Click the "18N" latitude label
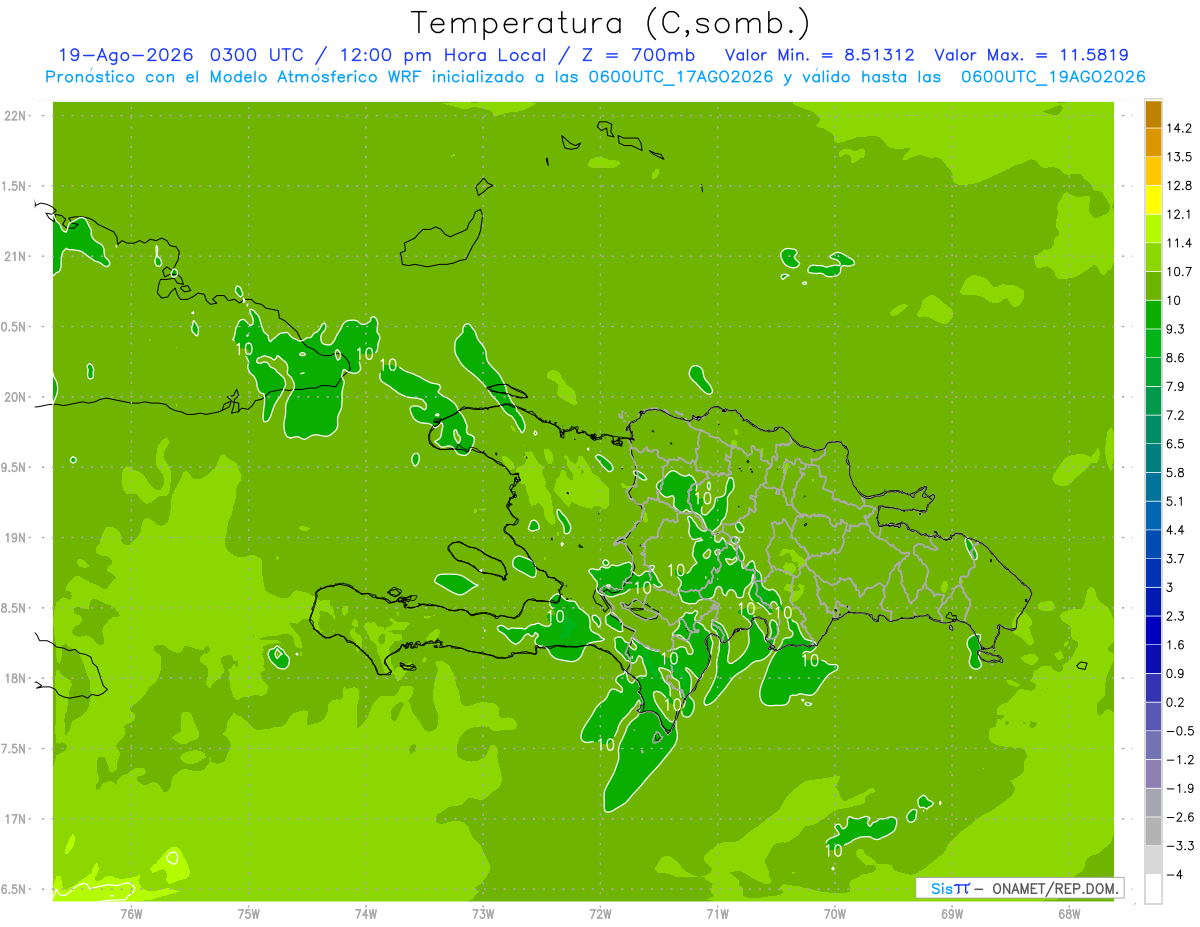Viewport: 1200px width, 927px height. pyautogui.click(x=15, y=679)
